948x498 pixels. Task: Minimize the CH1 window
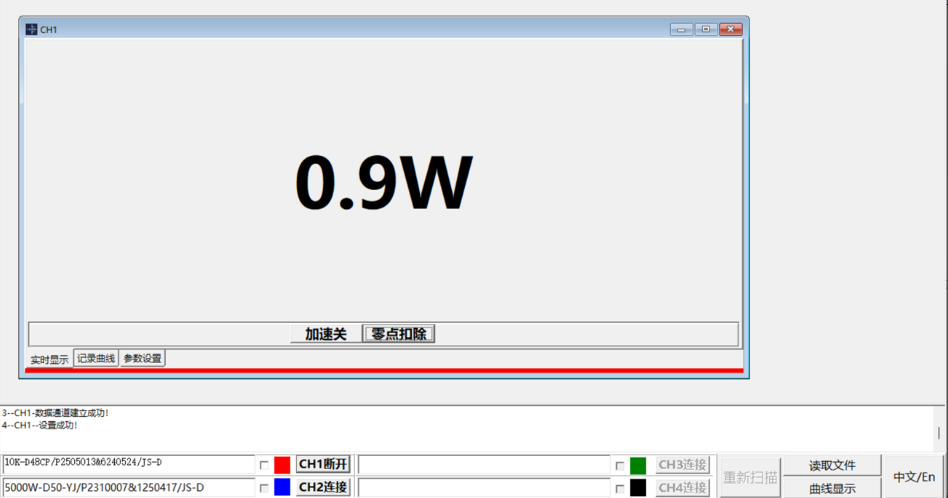[681, 29]
